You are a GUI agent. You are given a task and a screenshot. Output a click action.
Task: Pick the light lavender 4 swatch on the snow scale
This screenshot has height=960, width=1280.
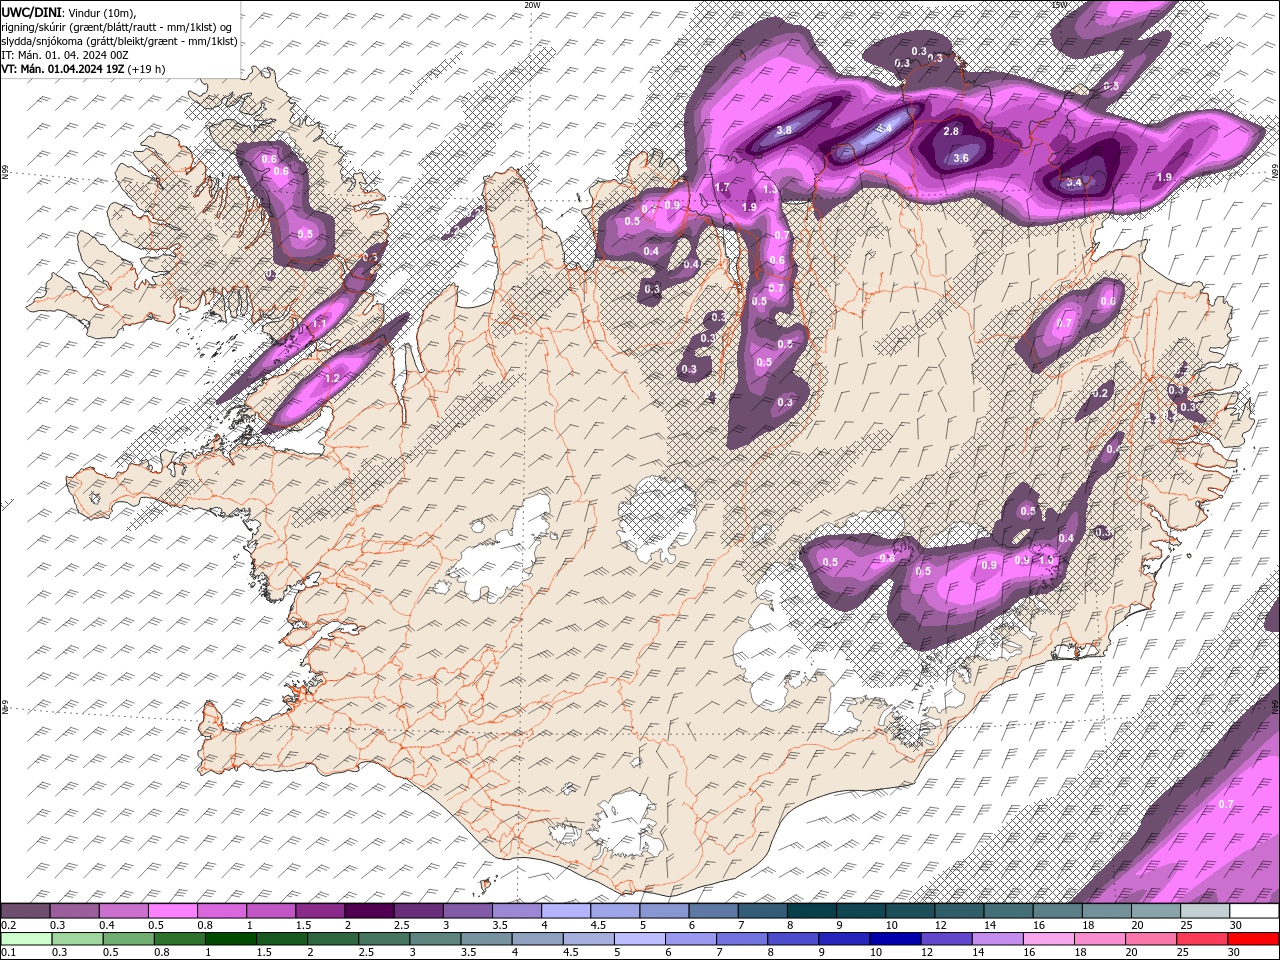click(x=566, y=911)
